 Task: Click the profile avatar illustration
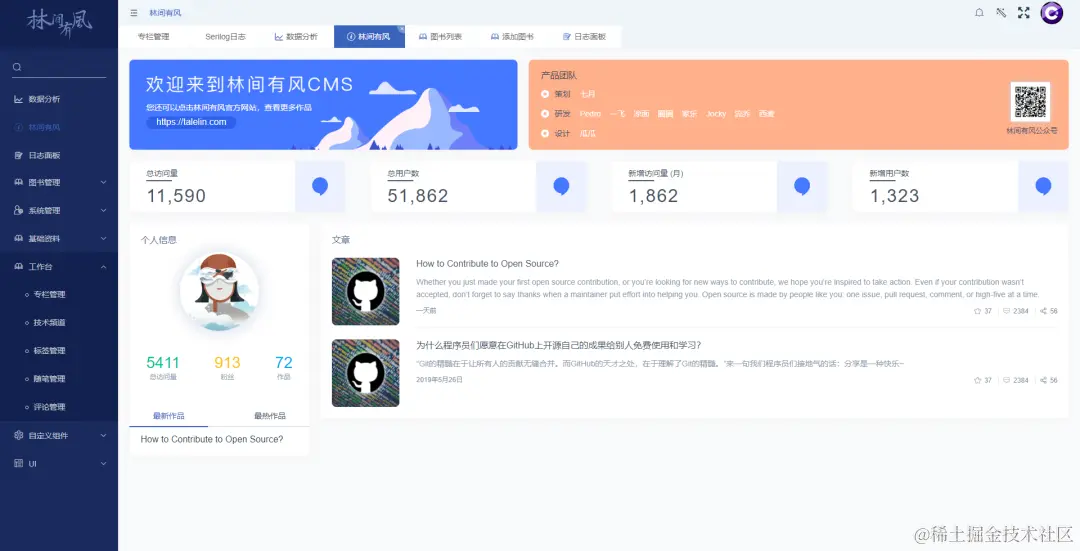click(x=219, y=292)
